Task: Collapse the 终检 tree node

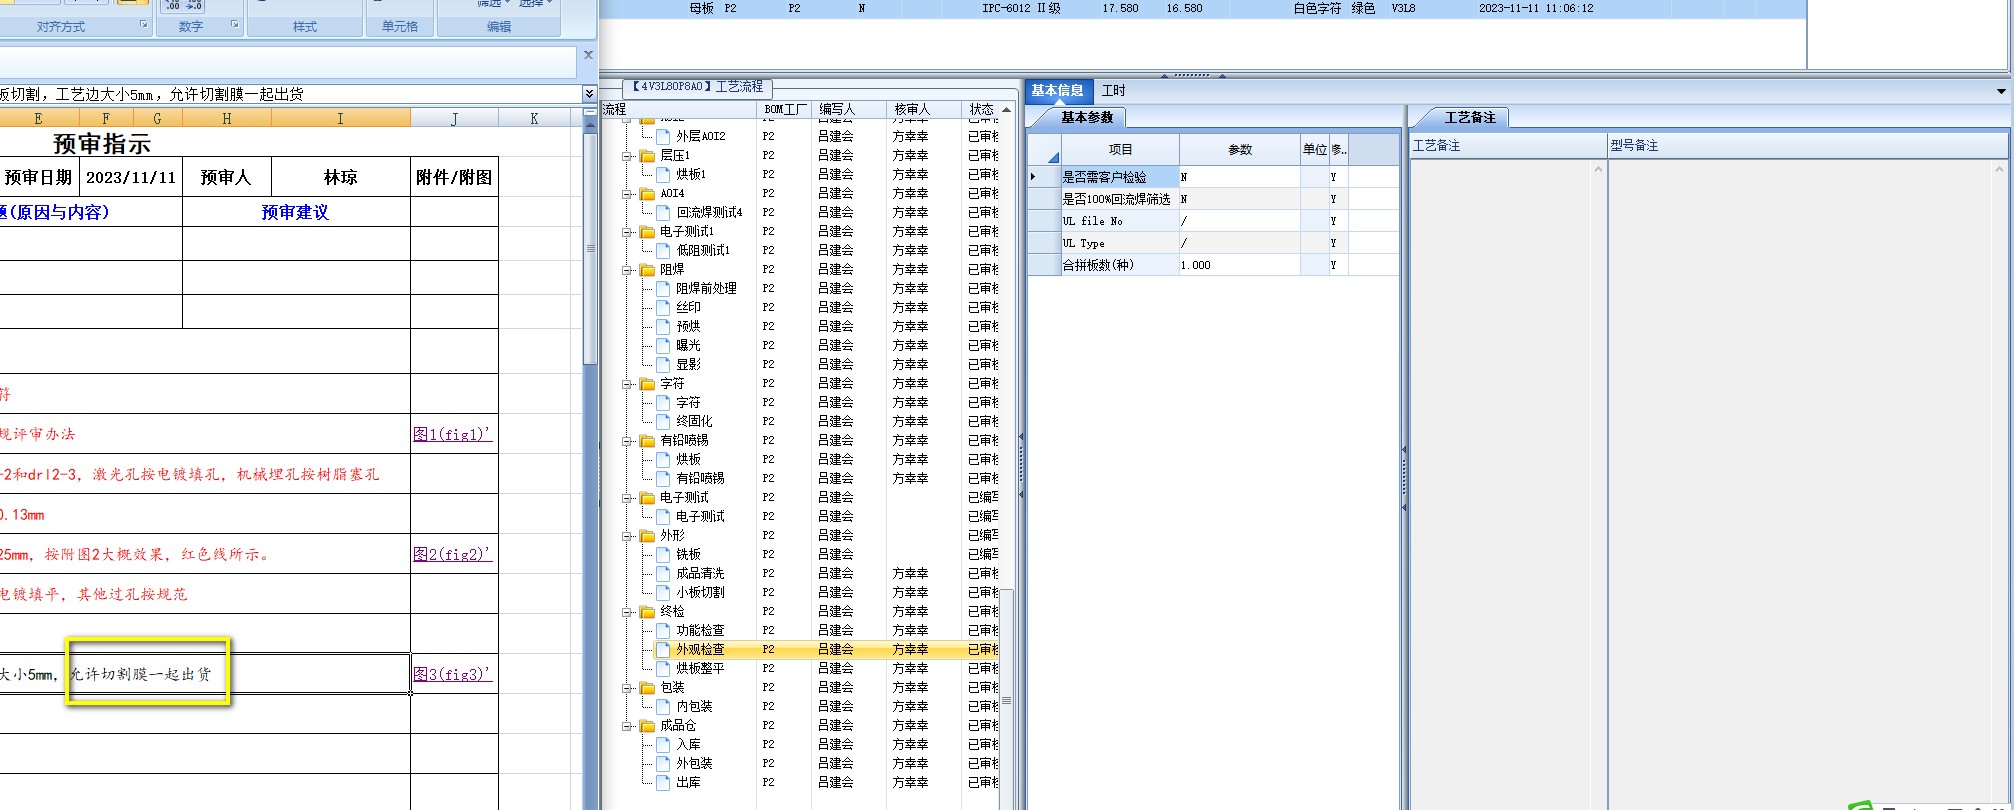Action: click(x=627, y=612)
